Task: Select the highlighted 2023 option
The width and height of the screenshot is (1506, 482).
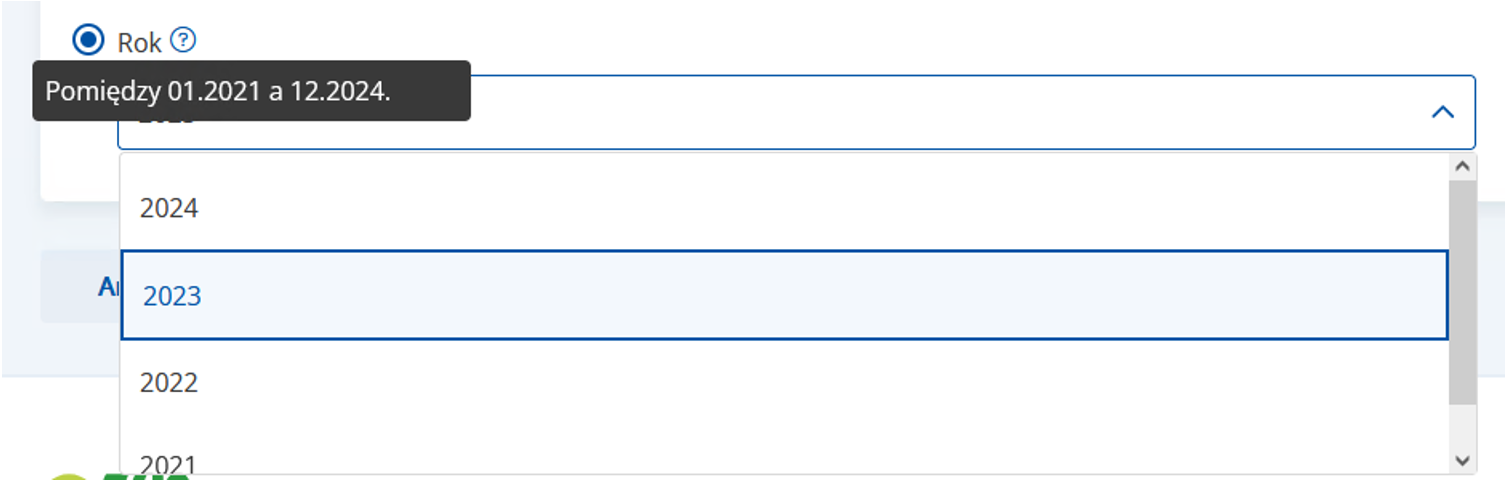Action: click(172, 296)
